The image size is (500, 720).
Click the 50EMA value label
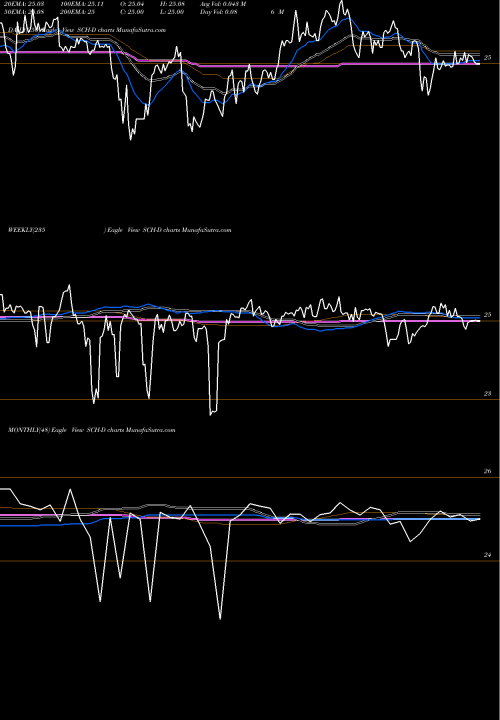click(23, 12)
